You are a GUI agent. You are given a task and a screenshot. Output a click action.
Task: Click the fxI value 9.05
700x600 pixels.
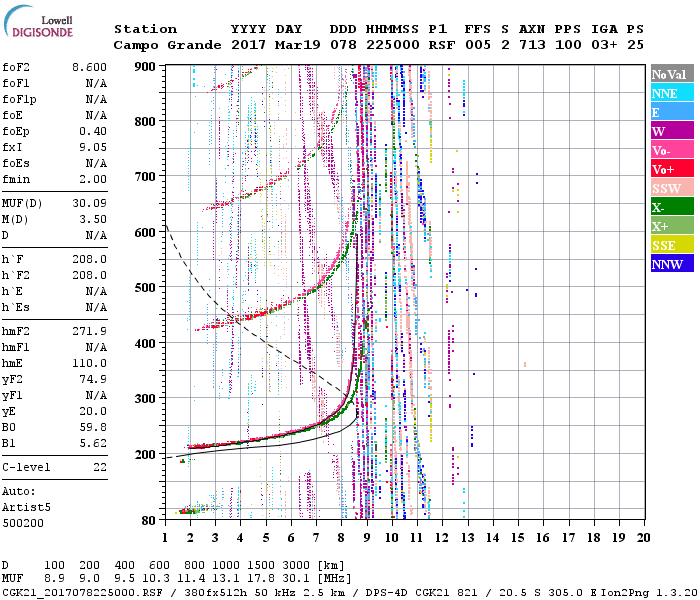93,147
